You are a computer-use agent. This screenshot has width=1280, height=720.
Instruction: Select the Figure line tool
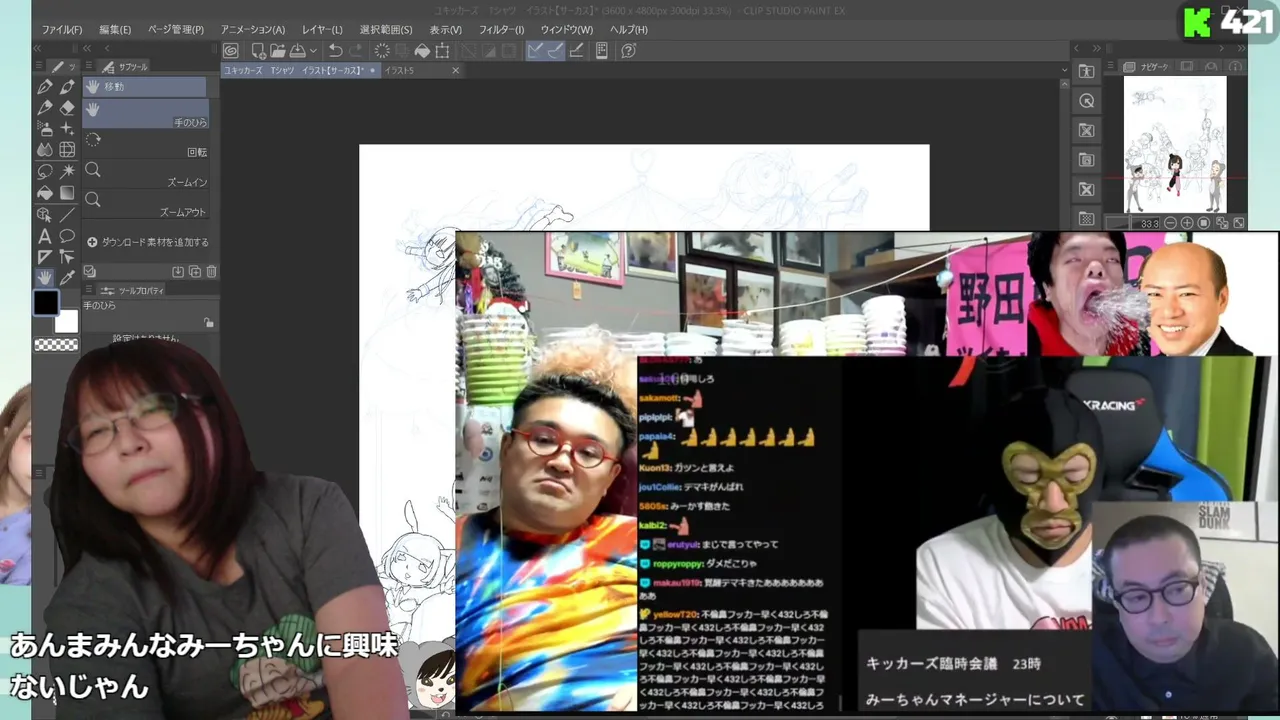[67, 215]
